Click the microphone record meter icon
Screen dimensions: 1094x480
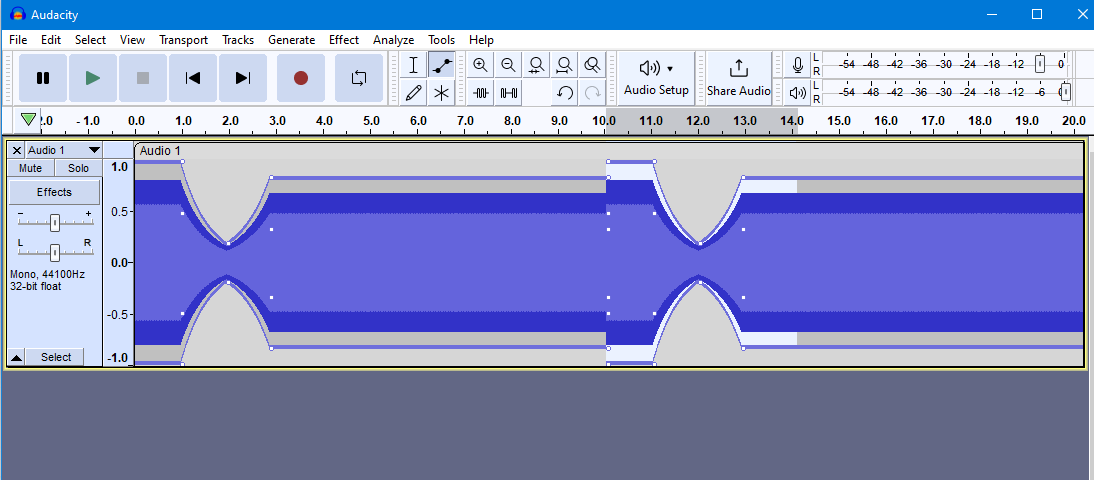pyautogui.click(x=797, y=66)
